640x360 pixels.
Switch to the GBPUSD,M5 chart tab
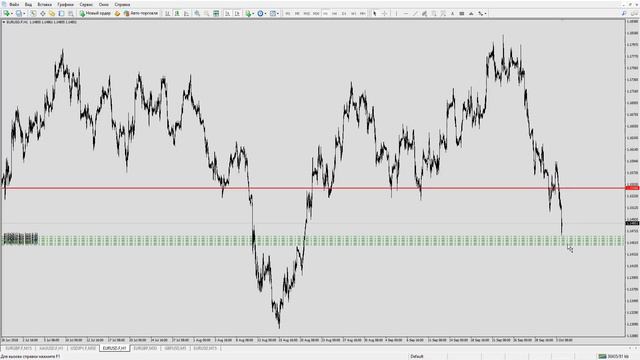pos(175,348)
